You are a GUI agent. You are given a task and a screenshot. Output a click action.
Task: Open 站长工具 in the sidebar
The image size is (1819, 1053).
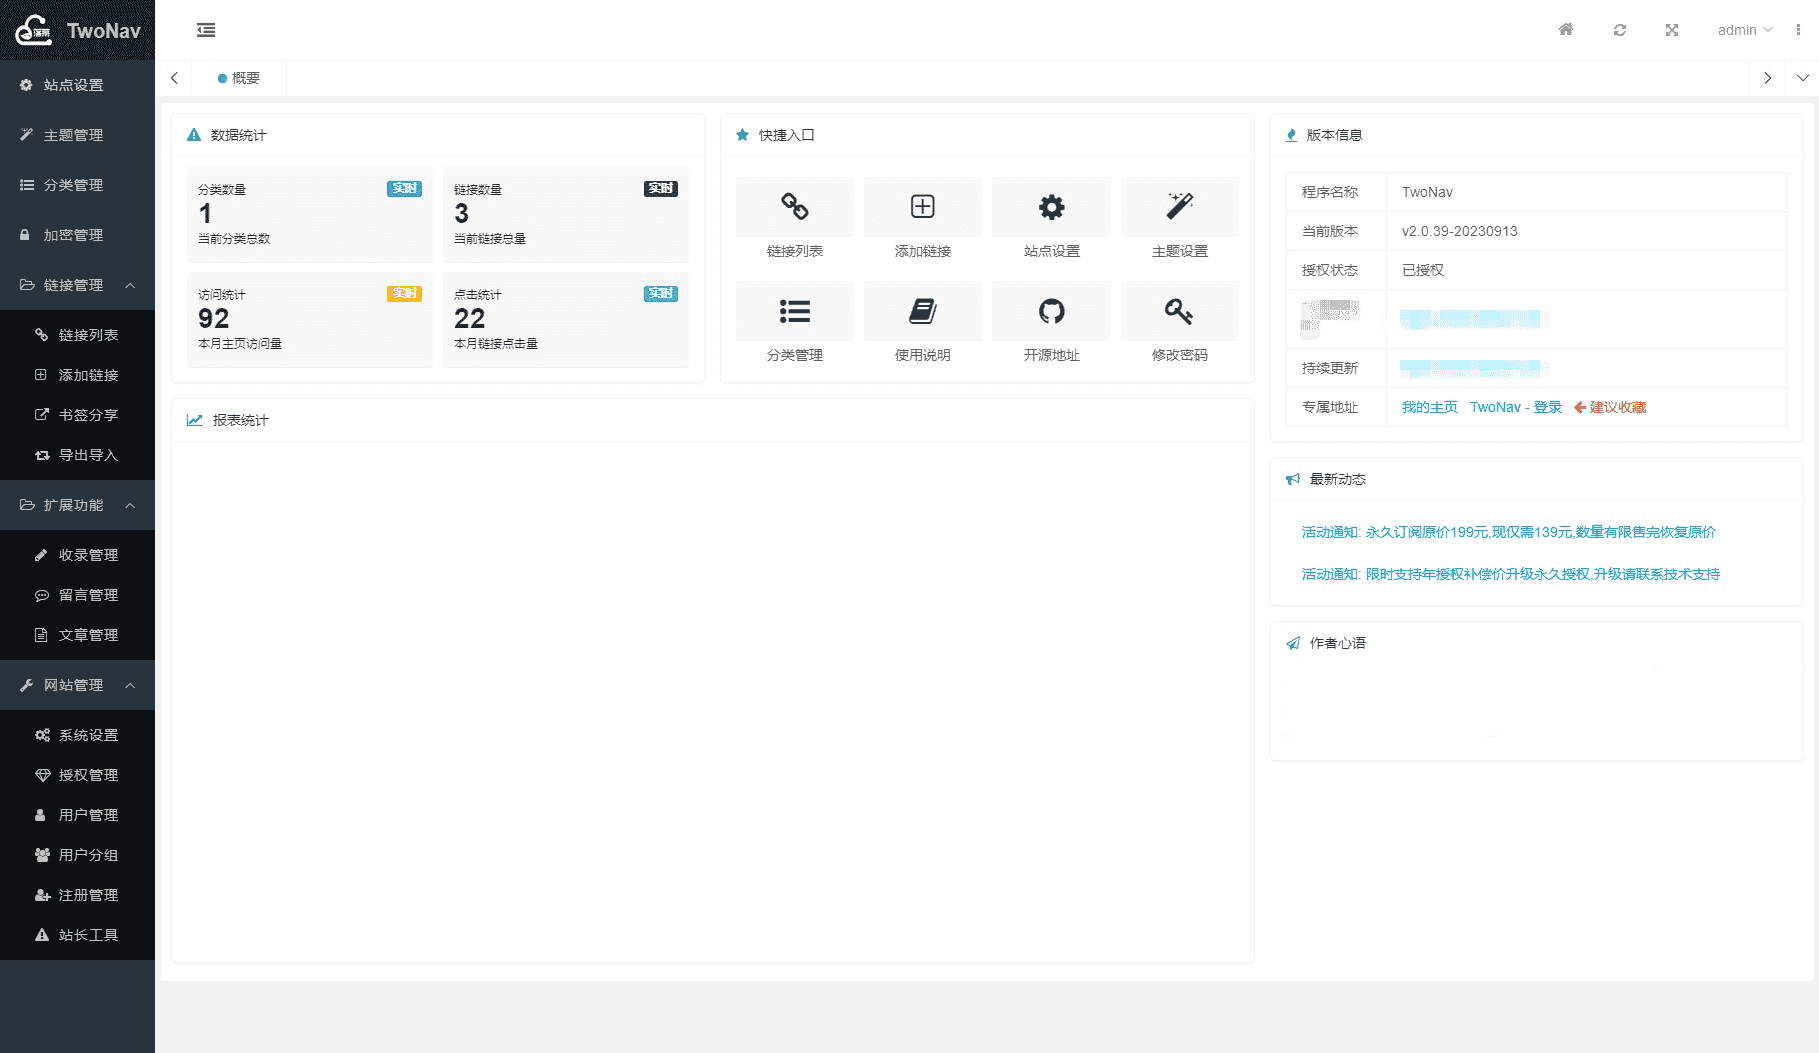click(77, 935)
